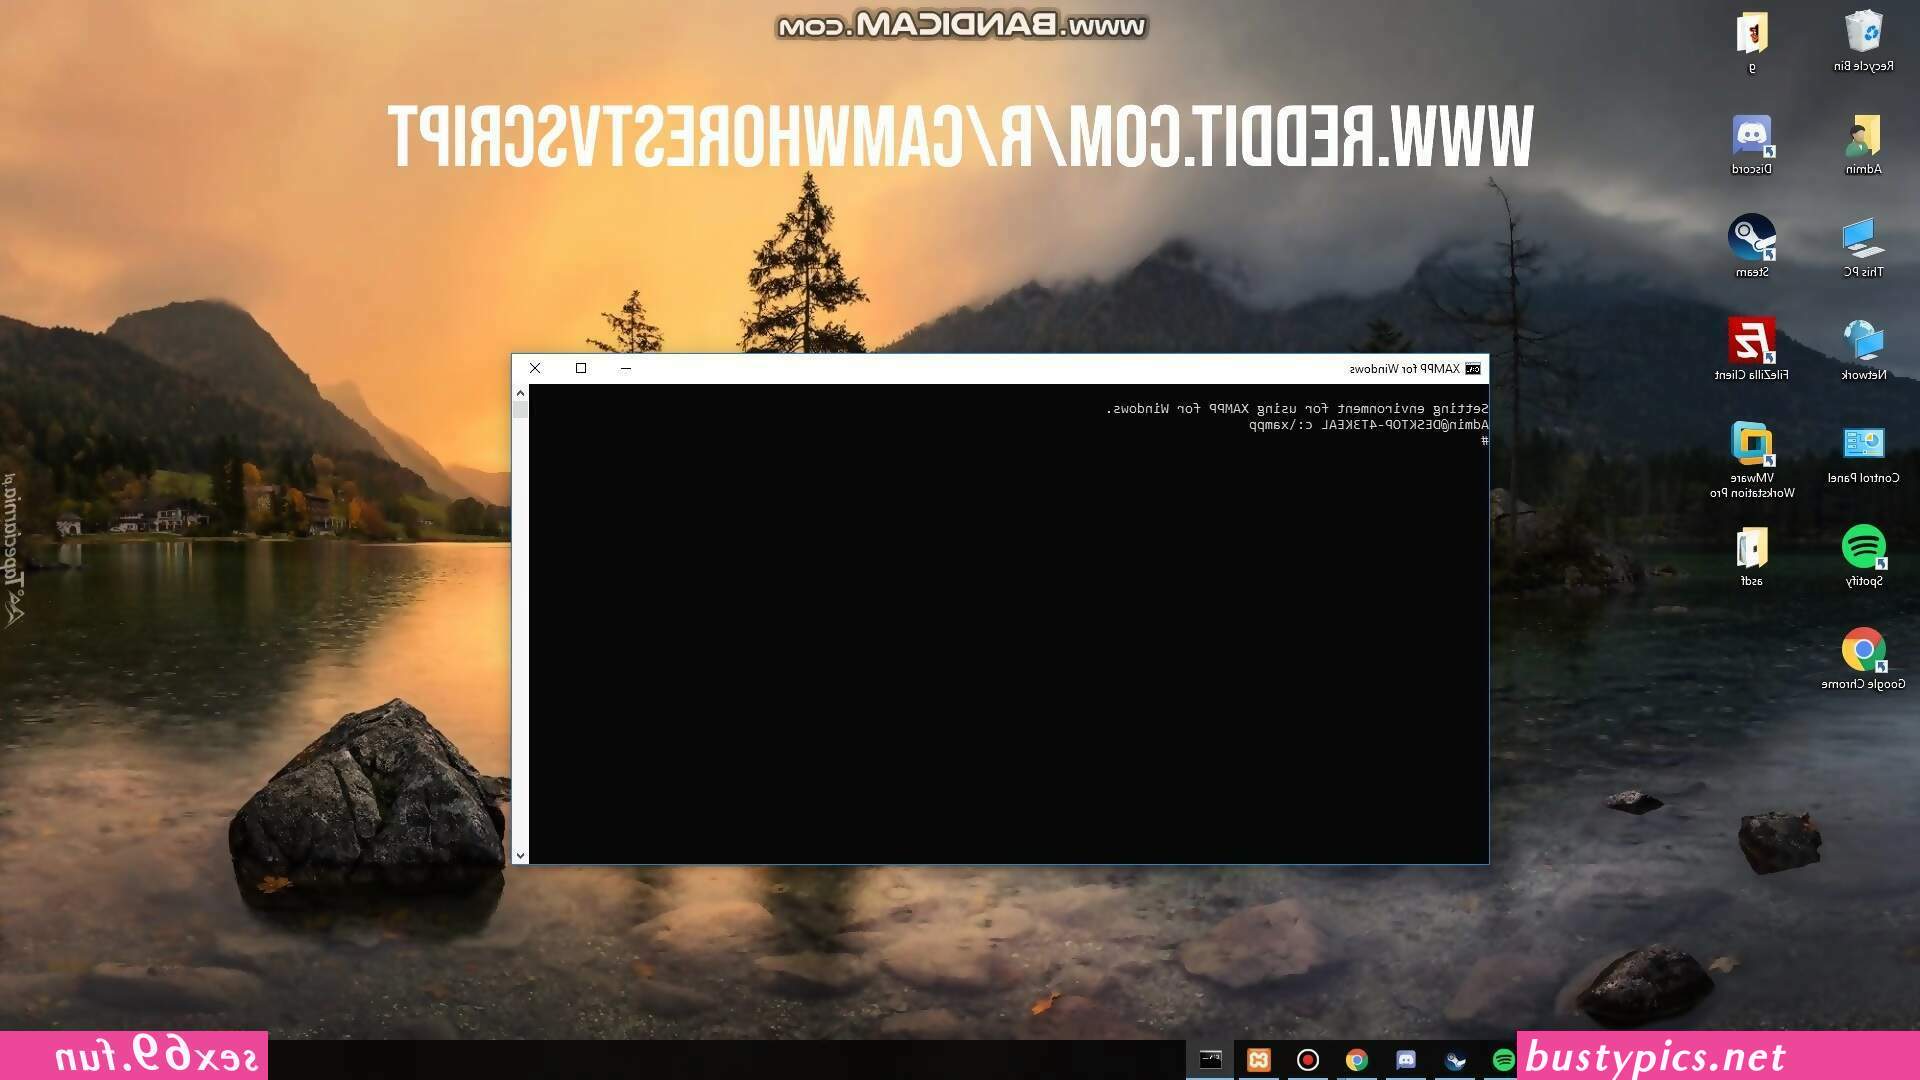This screenshot has width=1920, height=1080.
Task: Switch to Spotify via the taskbar icon
Action: point(1503,1060)
